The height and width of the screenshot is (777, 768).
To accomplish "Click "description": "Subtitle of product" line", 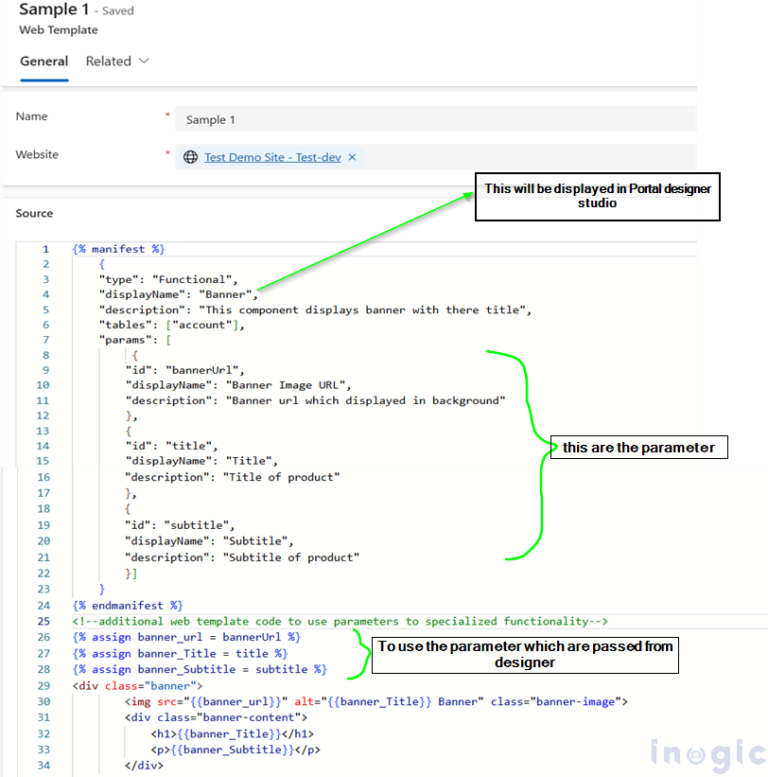I will click(242, 557).
